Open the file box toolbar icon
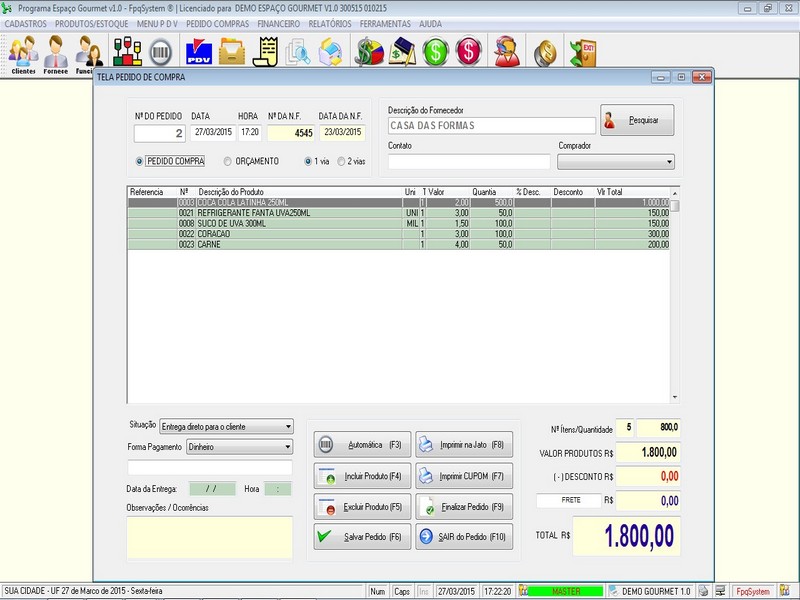Screen dimensions: 800x600 point(232,52)
